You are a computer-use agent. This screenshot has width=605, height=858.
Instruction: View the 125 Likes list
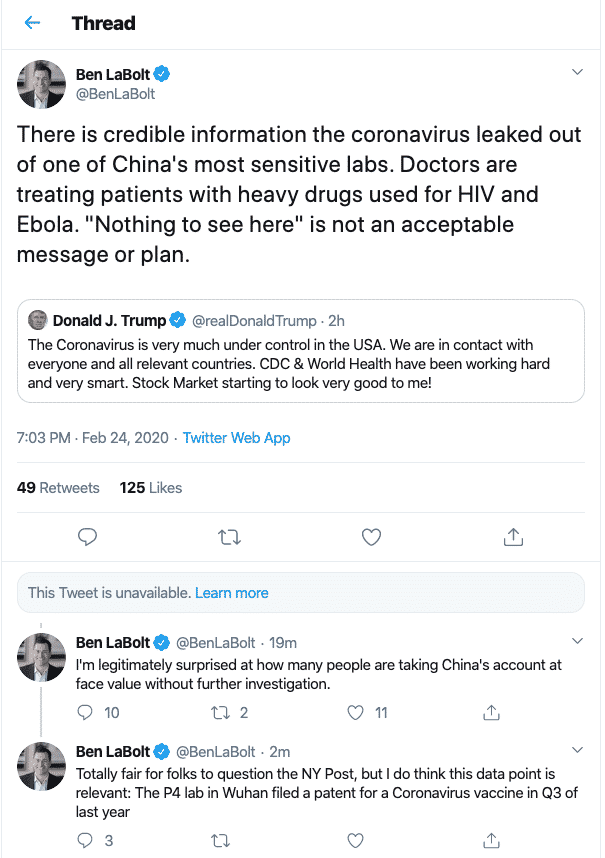tap(151, 487)
